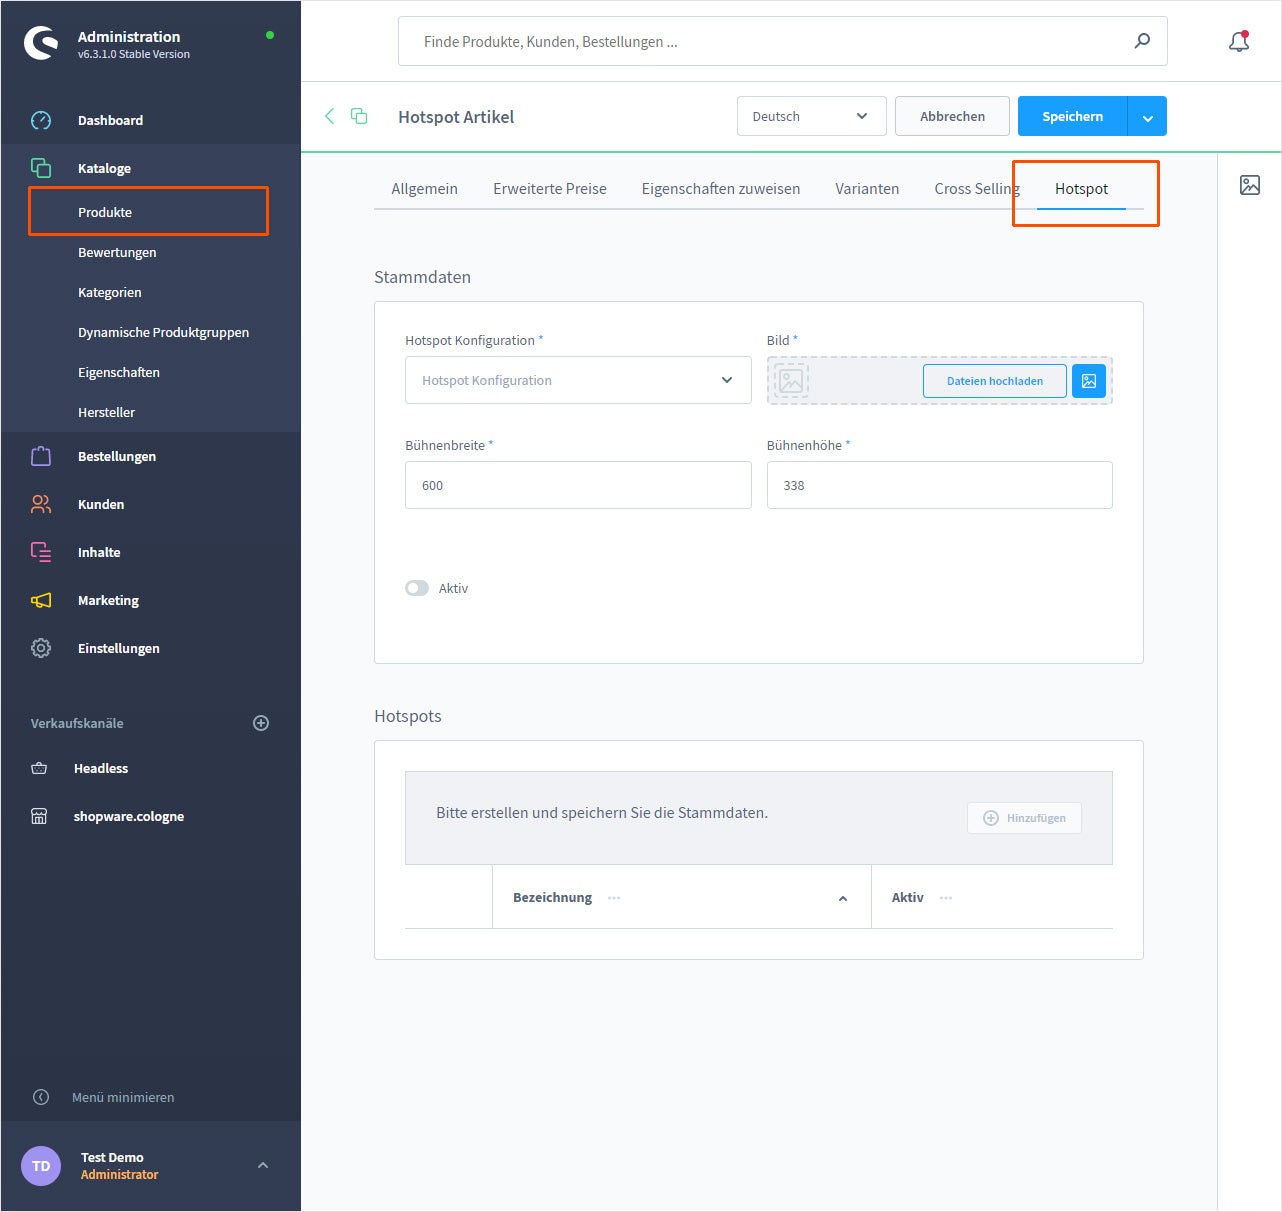This screenshot has height=1212, width=1282.
Task: Open the media sidebar image icon
Action: tap(1250, 185)
